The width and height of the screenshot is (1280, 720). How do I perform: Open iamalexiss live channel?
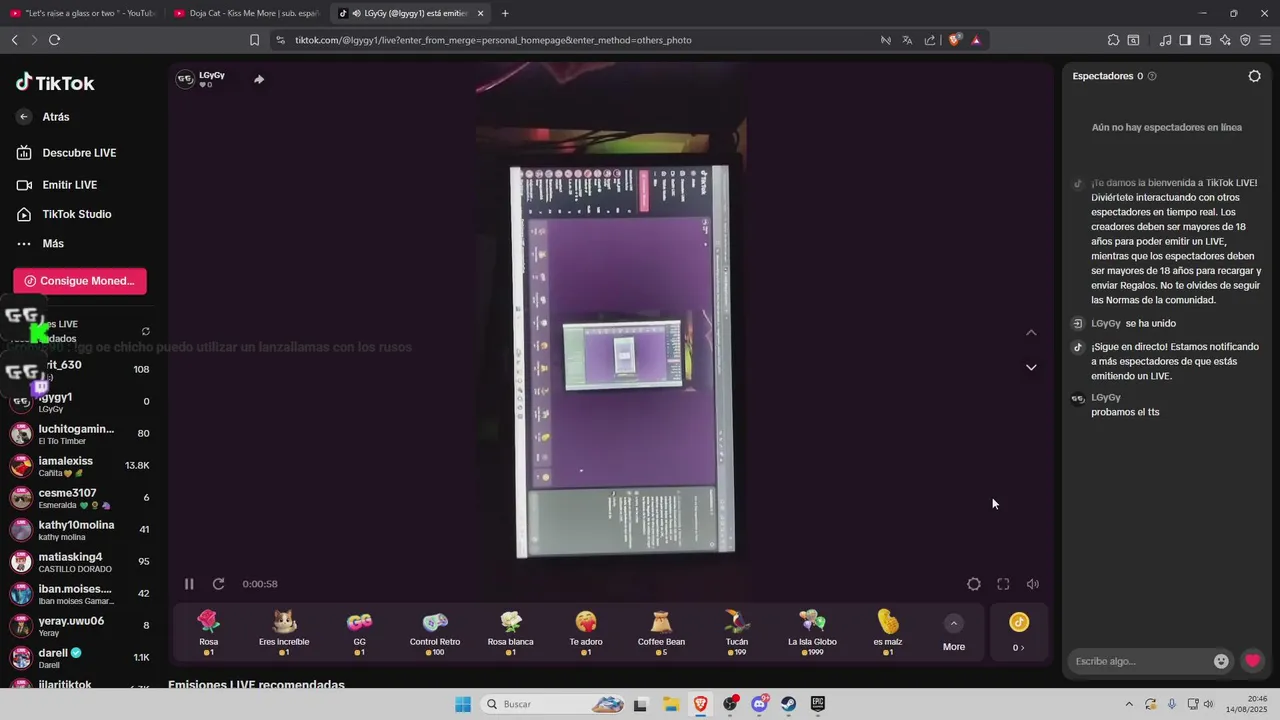80,465
